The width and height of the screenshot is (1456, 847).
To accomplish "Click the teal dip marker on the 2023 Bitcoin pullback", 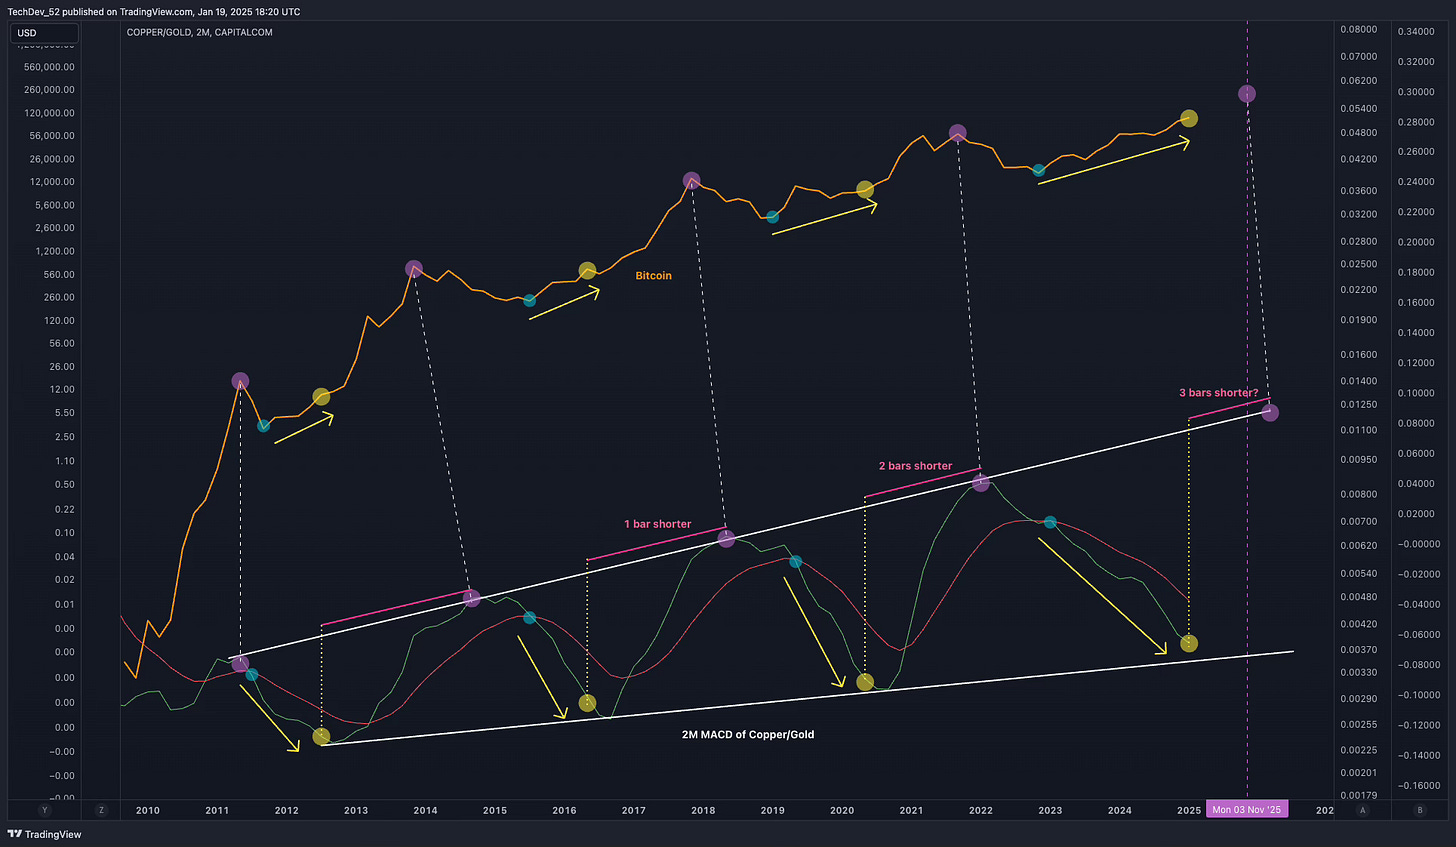I will (x=1037, y=171).
